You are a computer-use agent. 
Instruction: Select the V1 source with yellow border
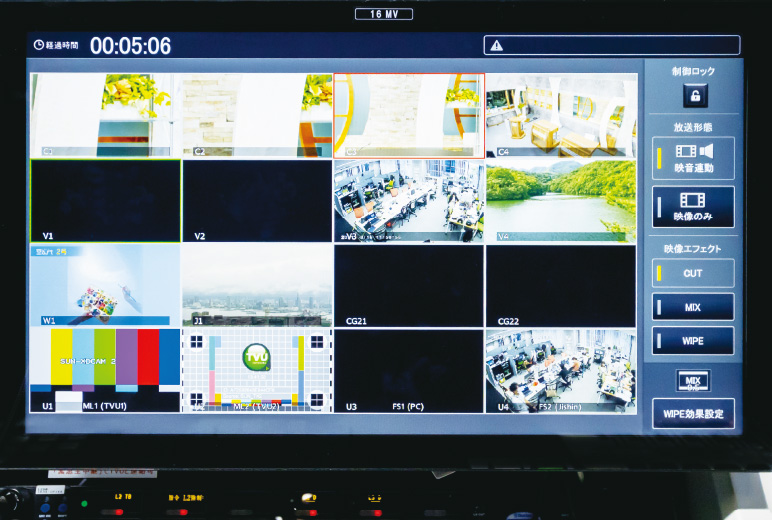[x=105, y=201]
